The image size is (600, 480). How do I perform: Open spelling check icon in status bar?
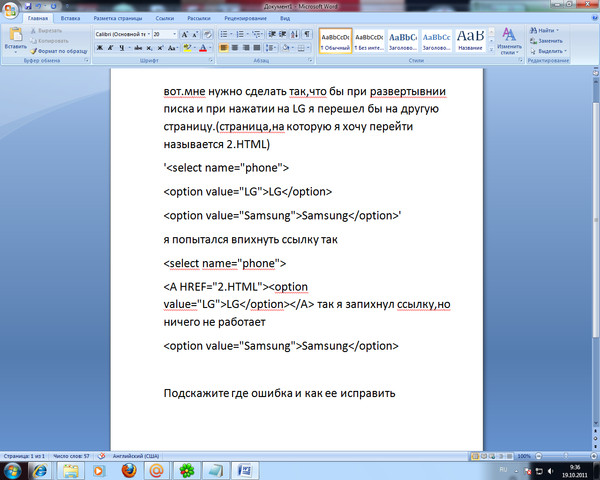point(101,456)
